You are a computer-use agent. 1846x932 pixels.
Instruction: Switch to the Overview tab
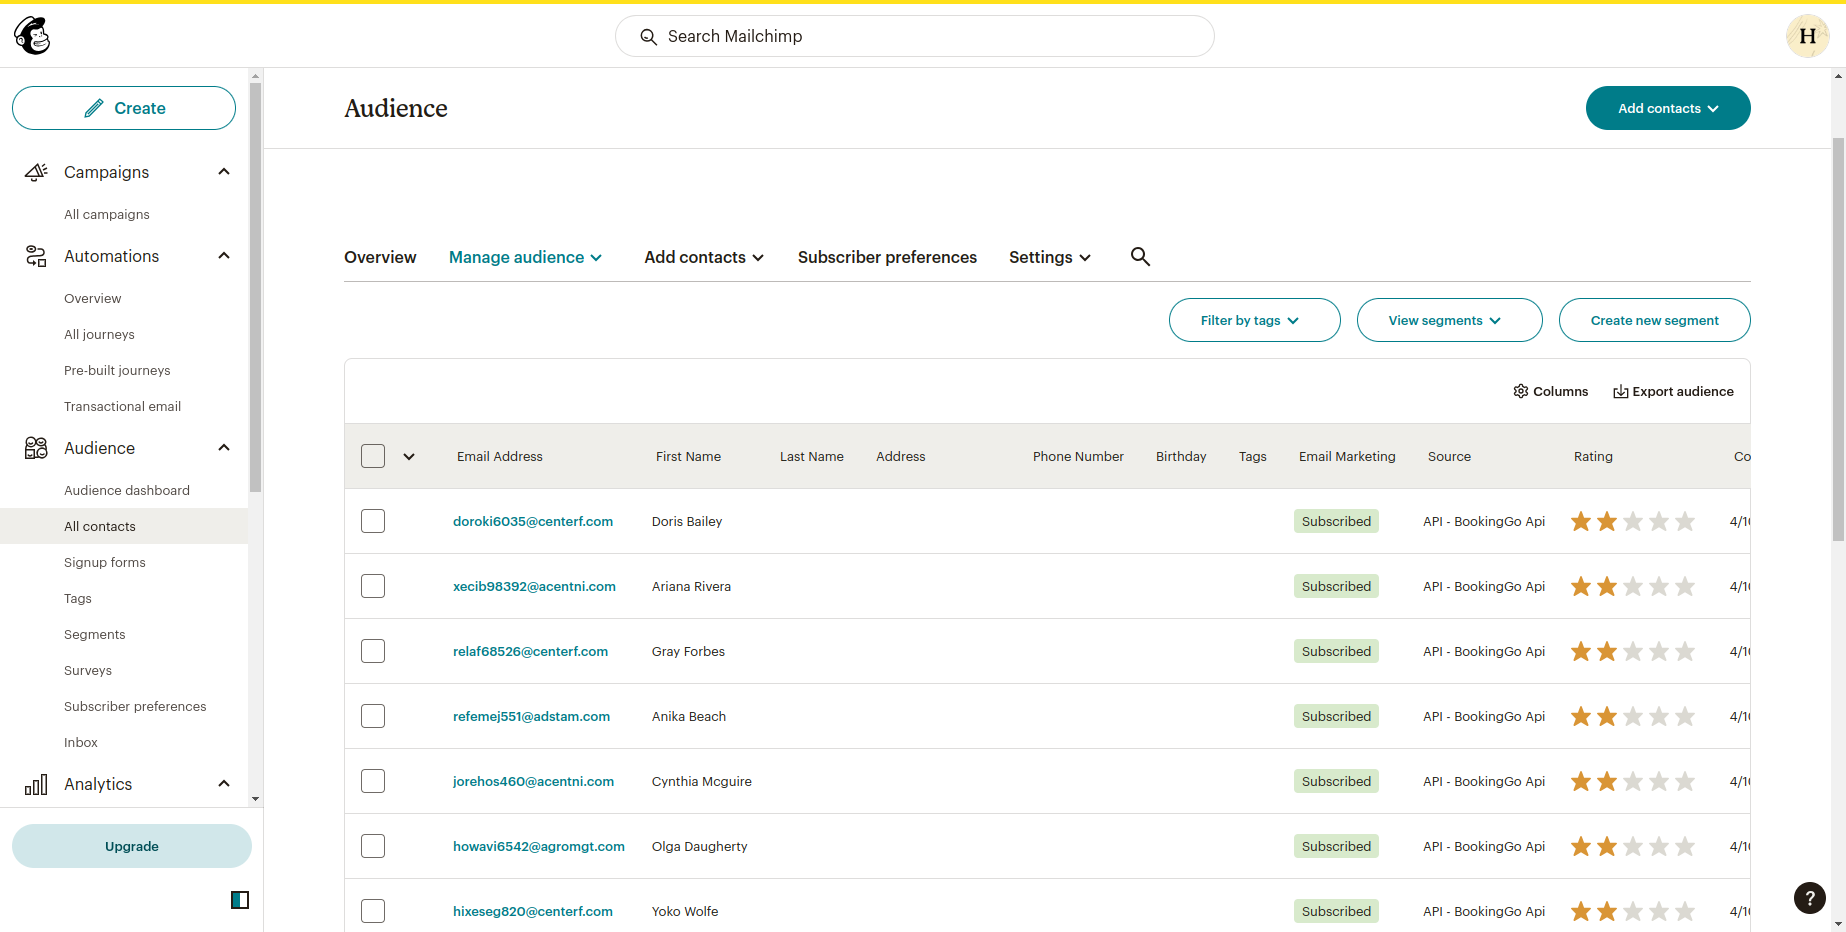380,257
